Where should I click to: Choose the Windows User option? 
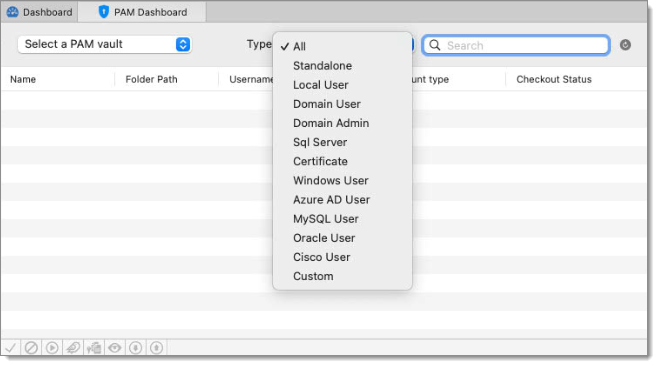(x=342, y=180)
